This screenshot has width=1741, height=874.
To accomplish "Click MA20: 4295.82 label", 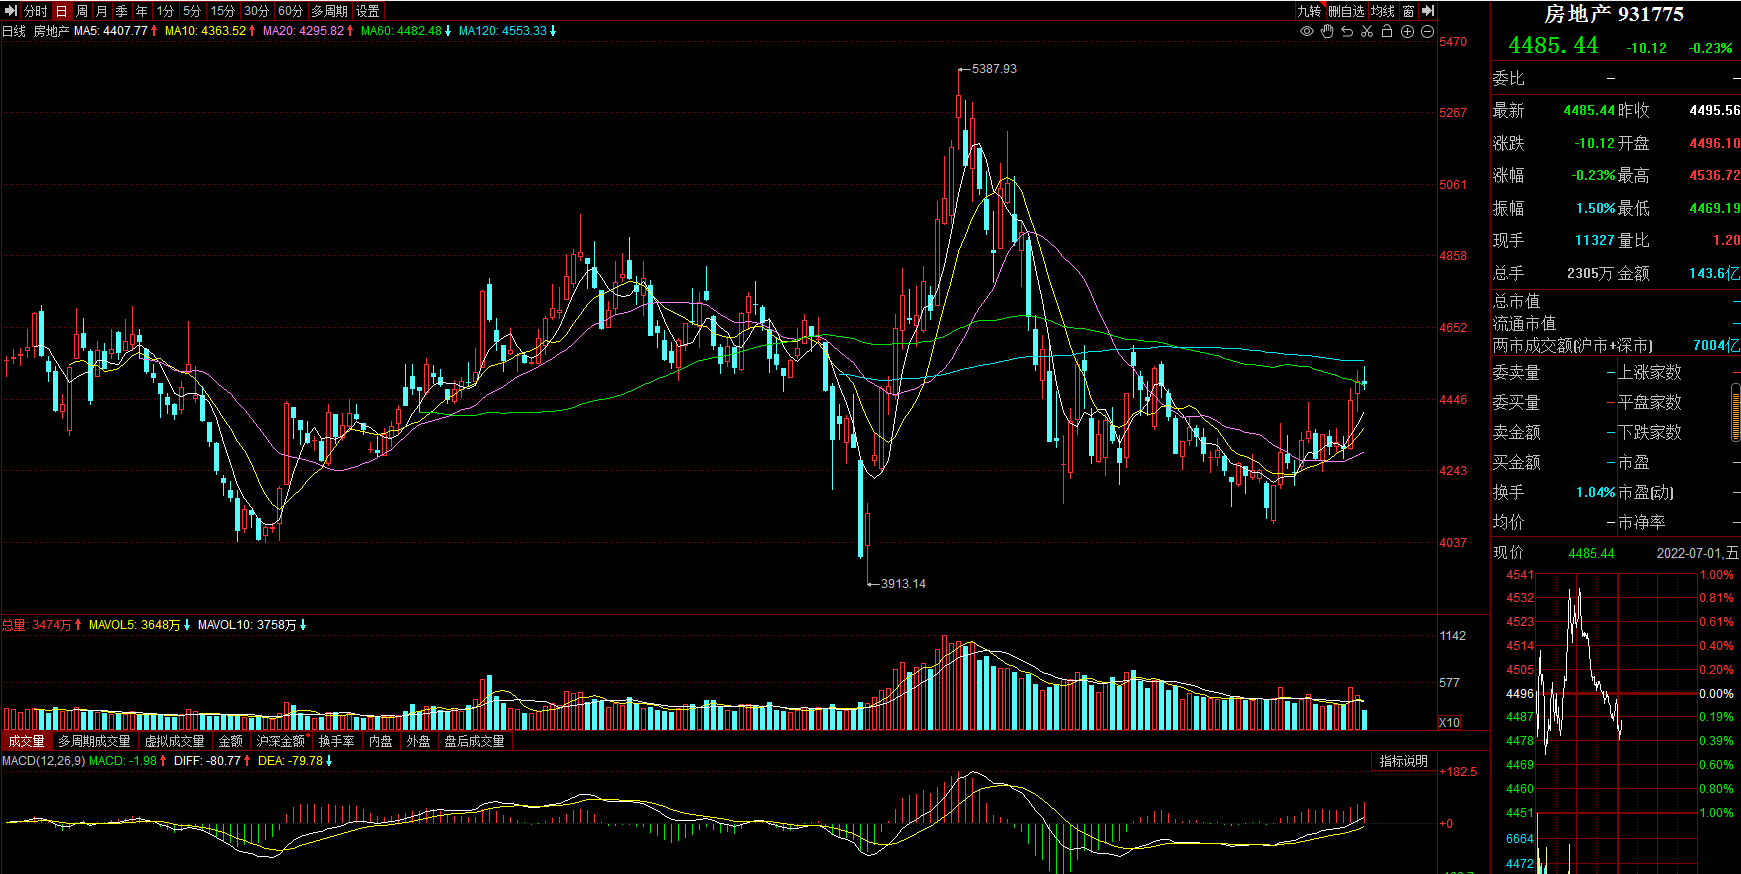I will tap(304, 31).
